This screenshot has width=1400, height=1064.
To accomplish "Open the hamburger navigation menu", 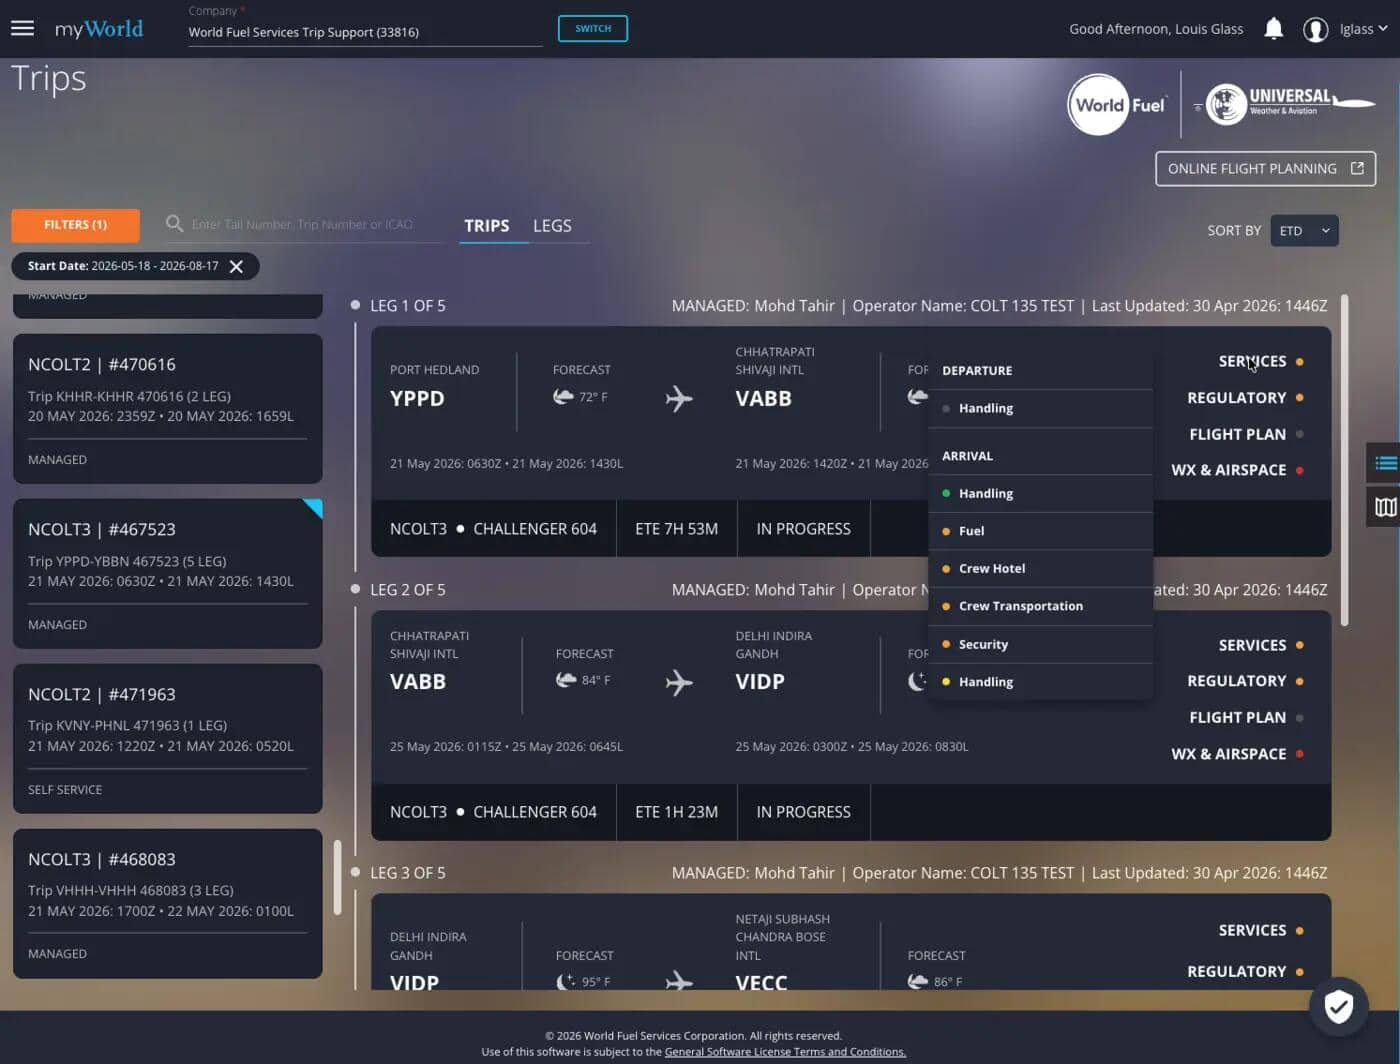I will coord(22,28).
